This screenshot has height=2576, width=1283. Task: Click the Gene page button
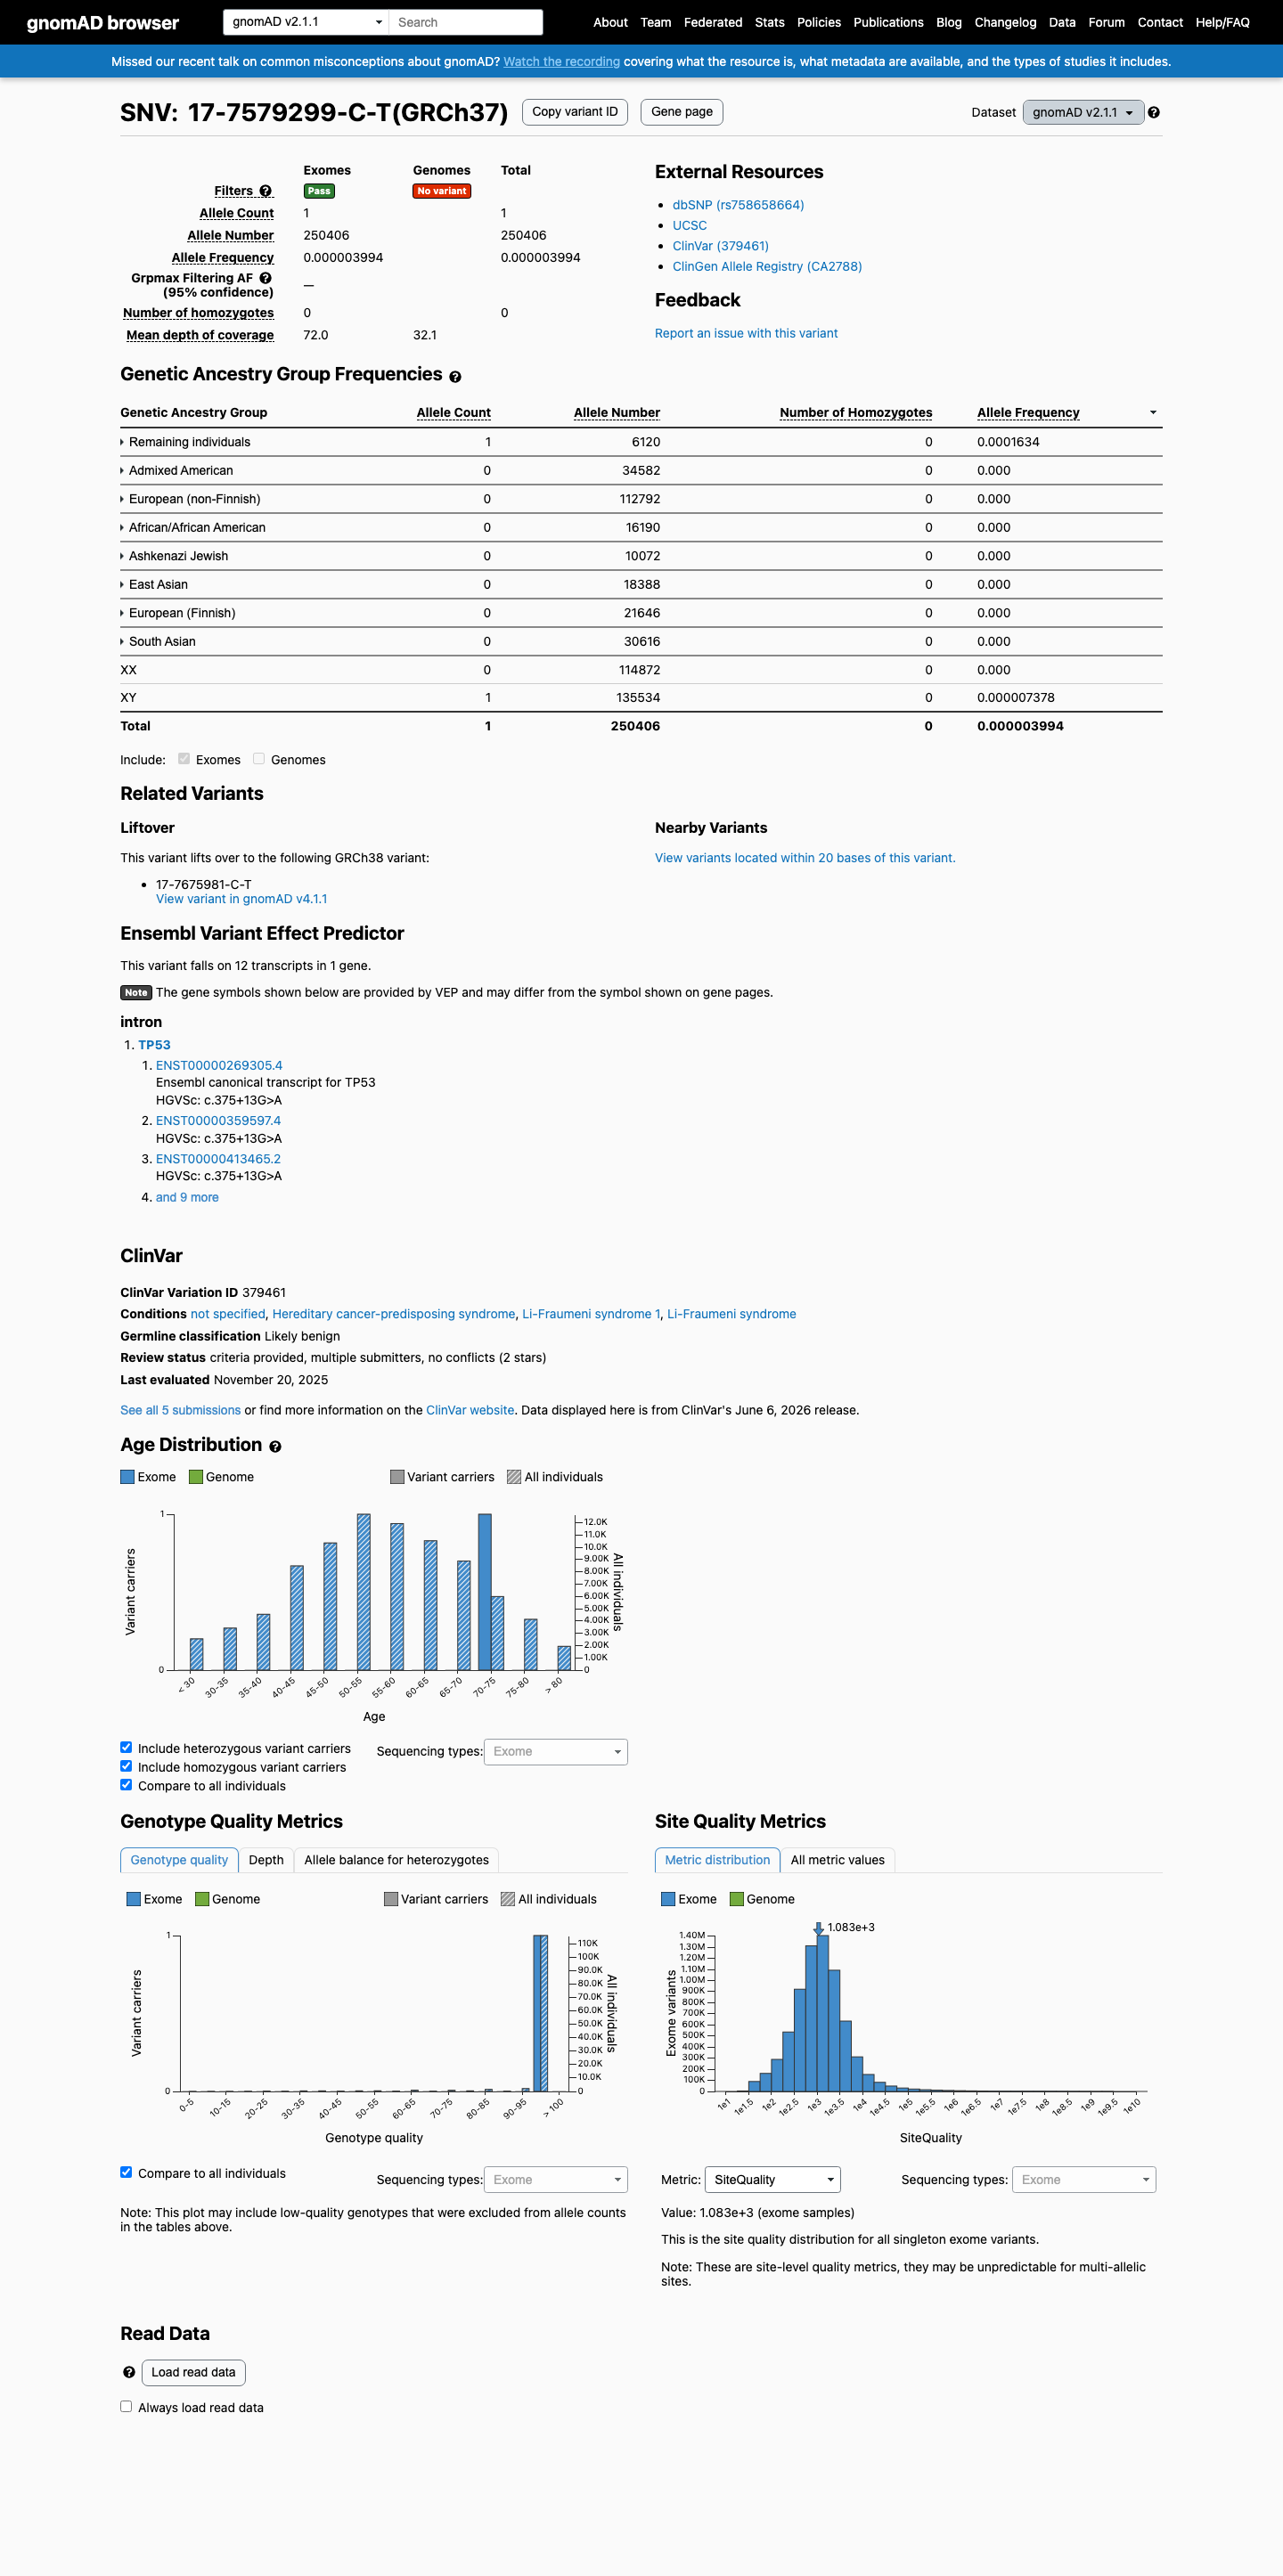(x=682, y=112)
